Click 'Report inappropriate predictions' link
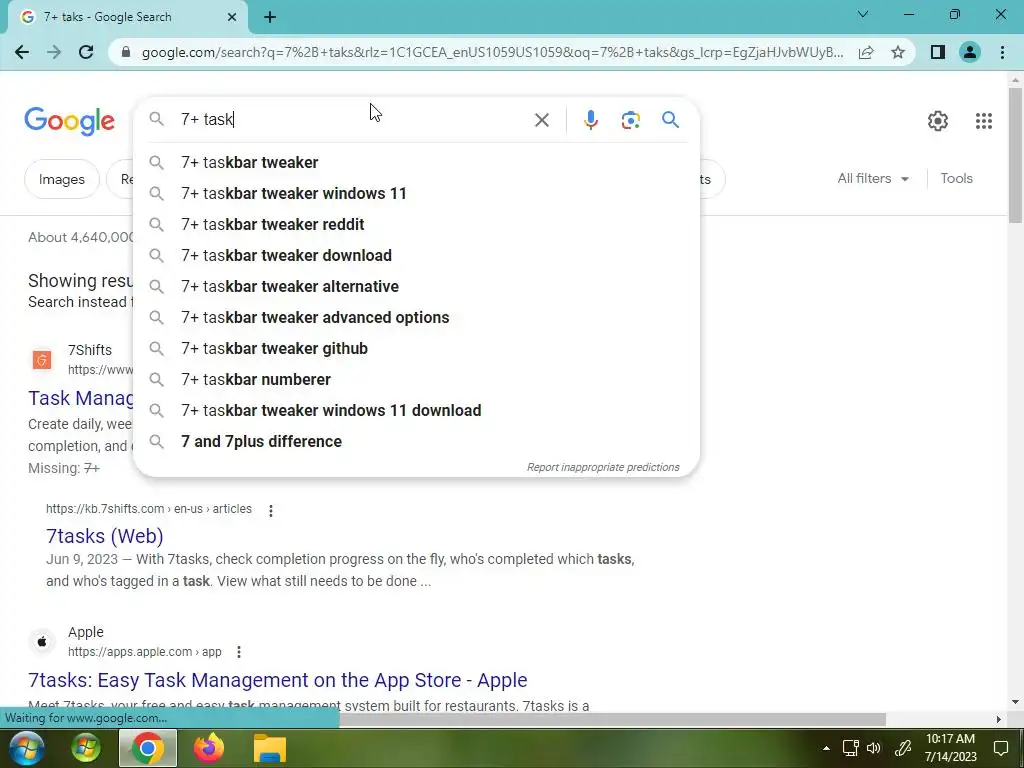The width and height of the screenshot is (1024, 768). click(x=603, y=467)
